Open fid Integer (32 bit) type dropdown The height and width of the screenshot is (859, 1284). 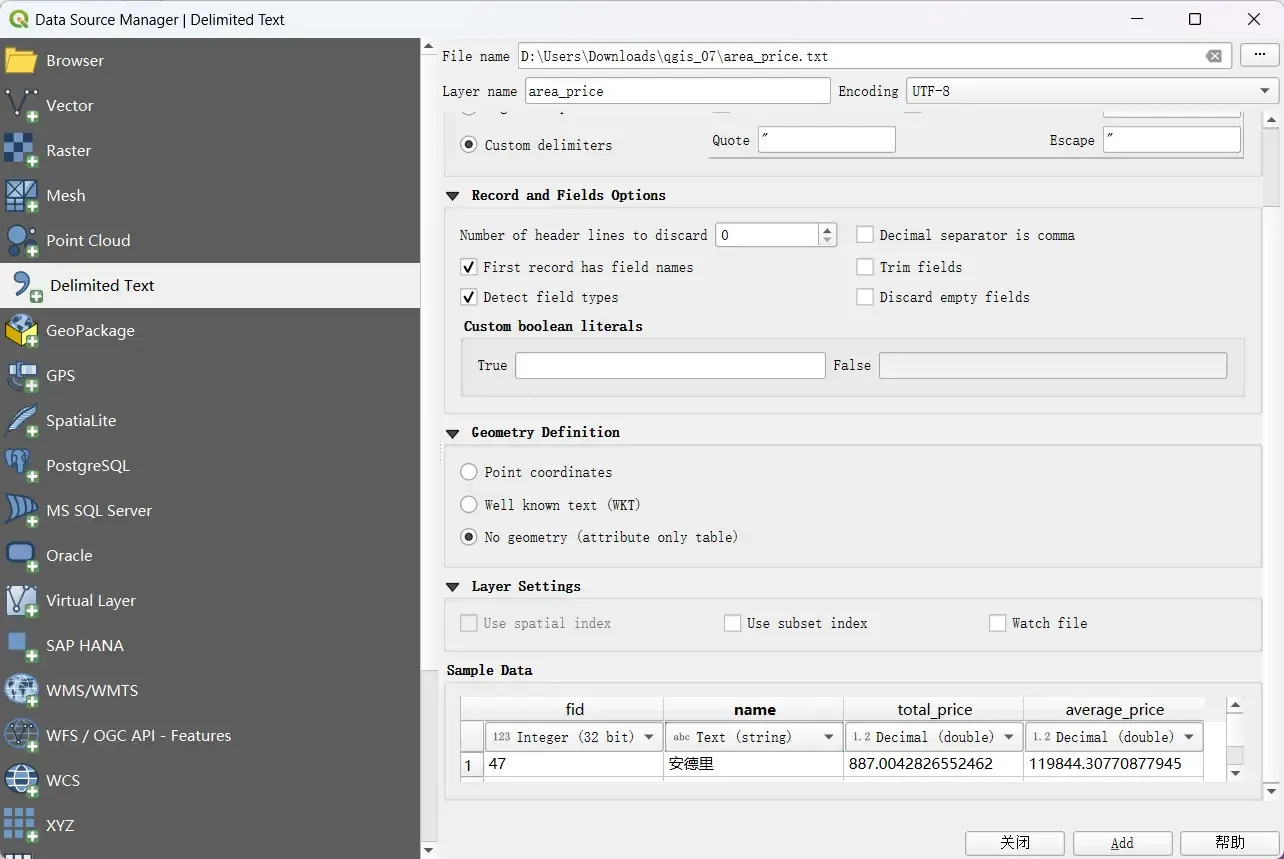pyautogui.click(x=573, y=737)
